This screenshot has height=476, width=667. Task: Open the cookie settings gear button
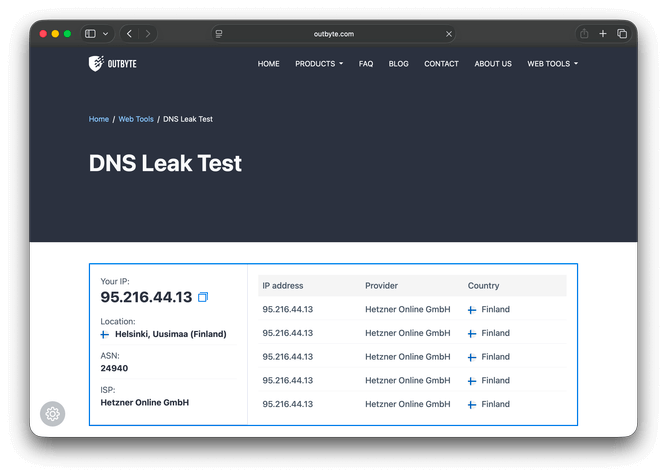click(x=53, y=413)
